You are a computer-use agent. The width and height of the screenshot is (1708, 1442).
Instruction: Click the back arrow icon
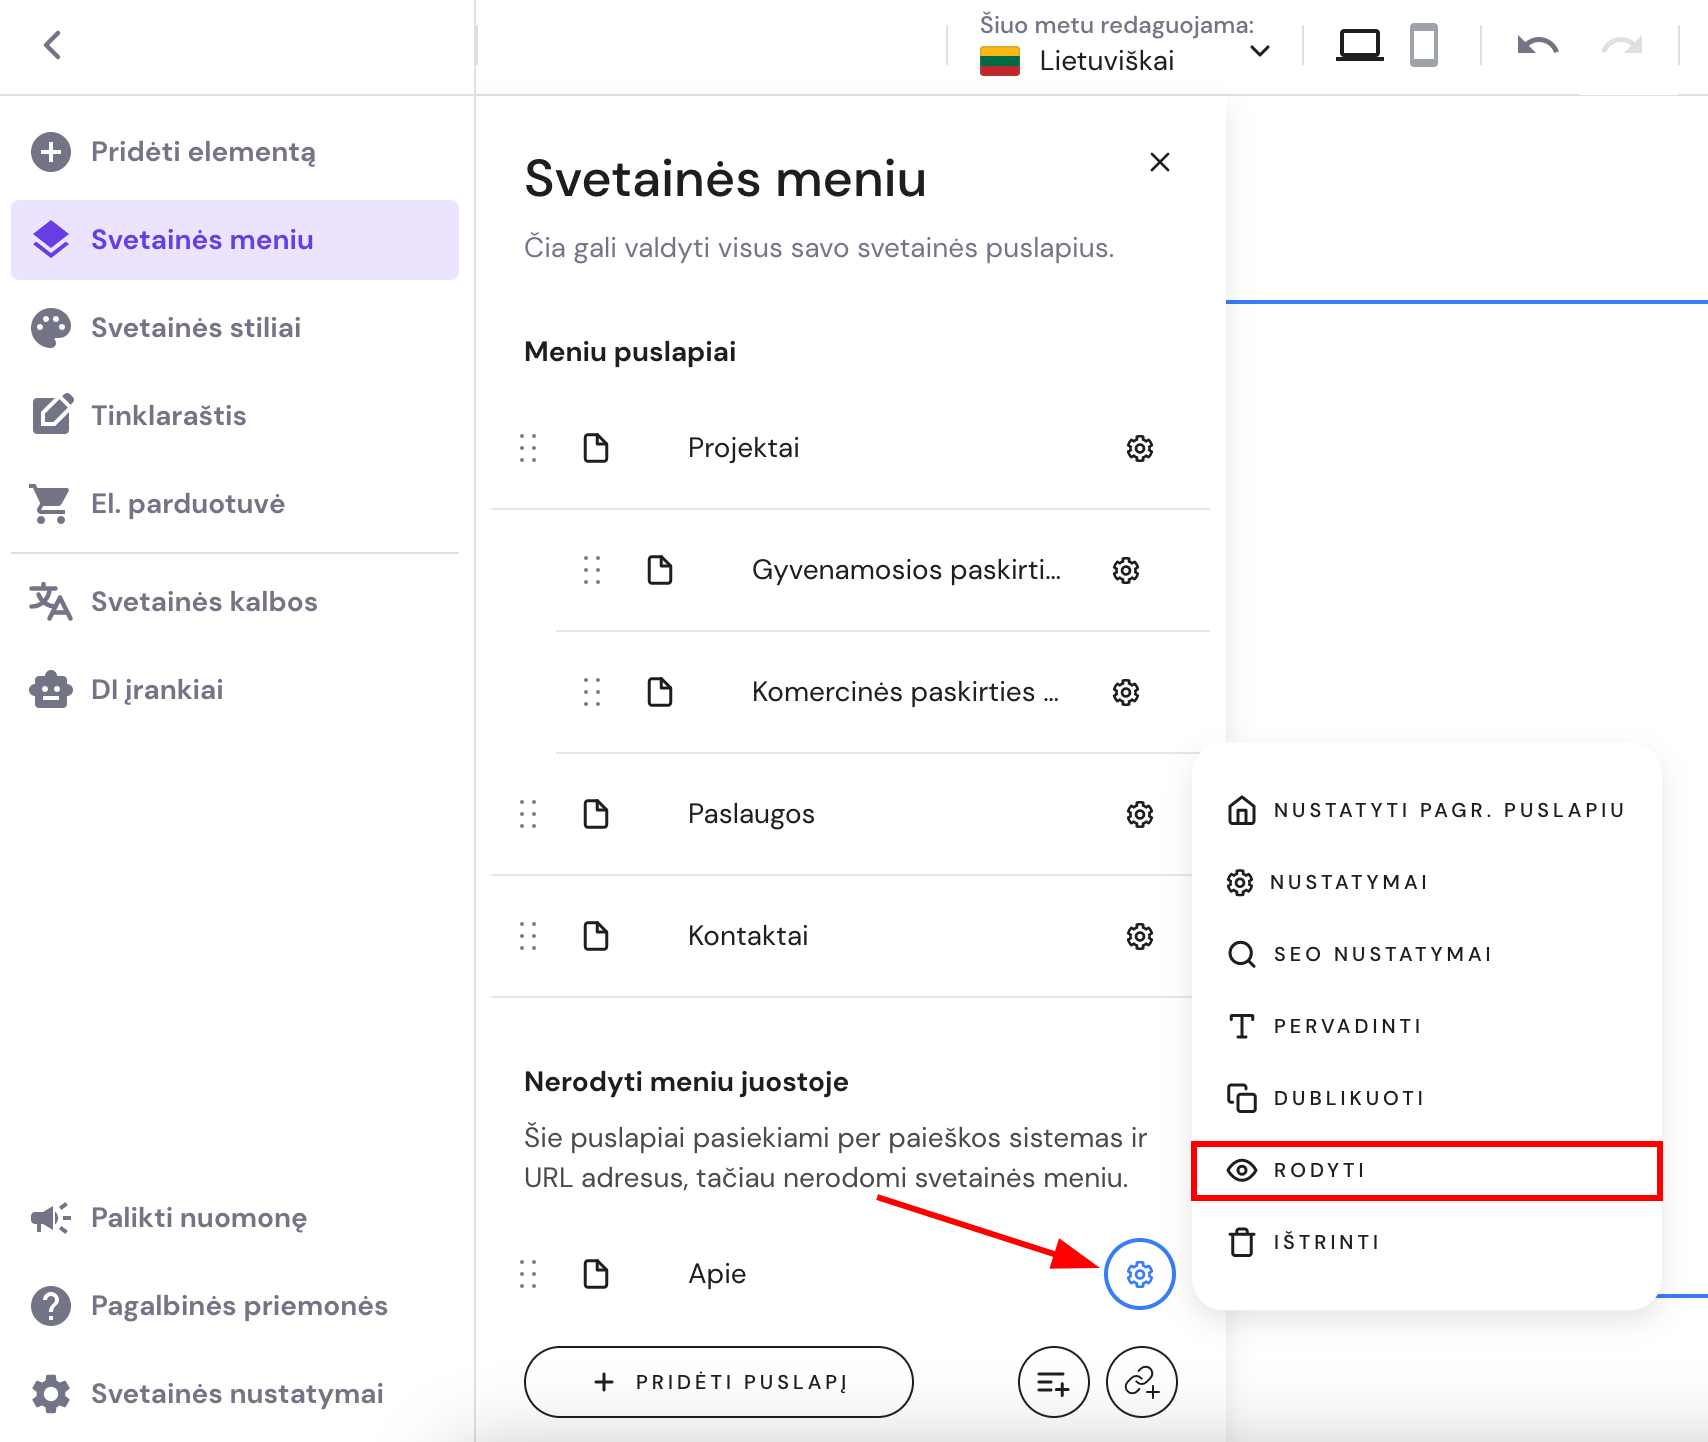click(x=53, y=45)
